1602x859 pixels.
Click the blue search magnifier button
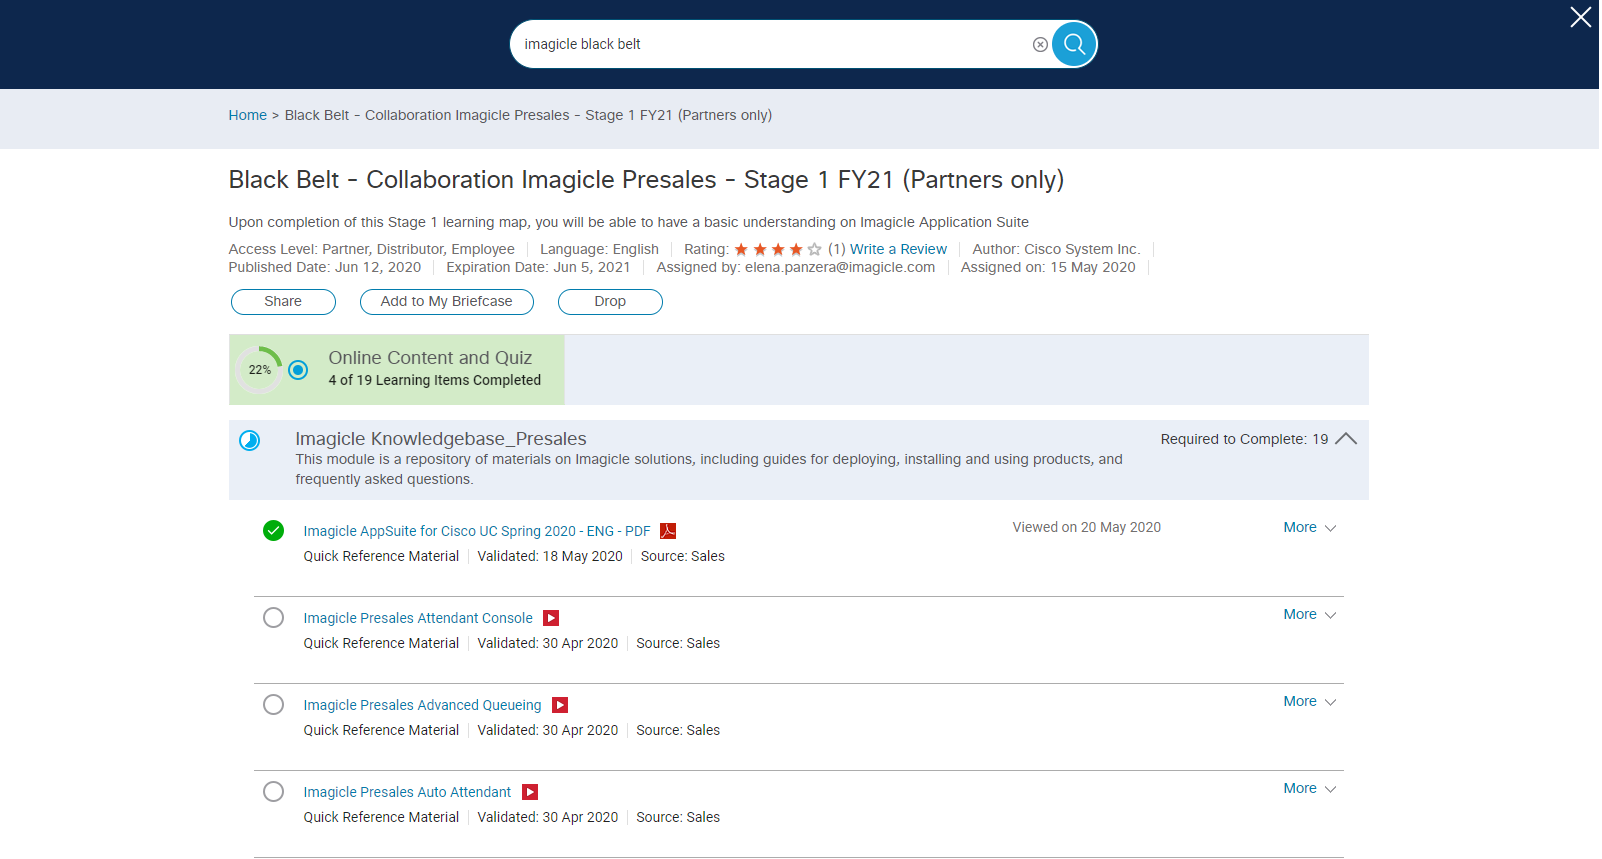[1074, 44]
